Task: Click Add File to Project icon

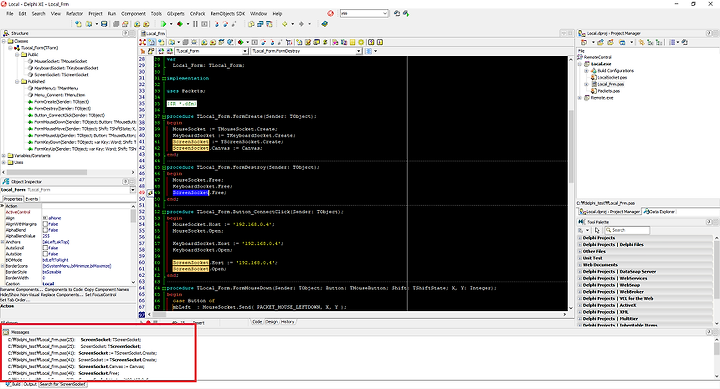Action: pyautogui.click(x=137, y=24)
